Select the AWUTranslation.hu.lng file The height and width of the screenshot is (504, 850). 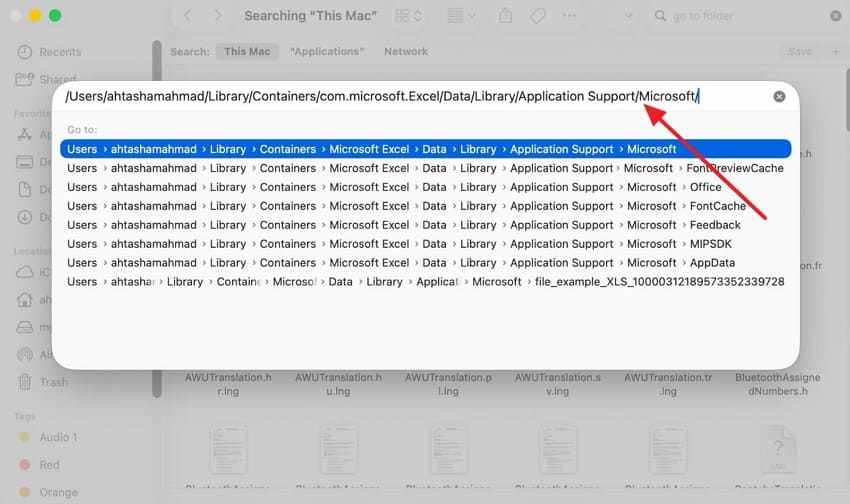pos(338,384)
